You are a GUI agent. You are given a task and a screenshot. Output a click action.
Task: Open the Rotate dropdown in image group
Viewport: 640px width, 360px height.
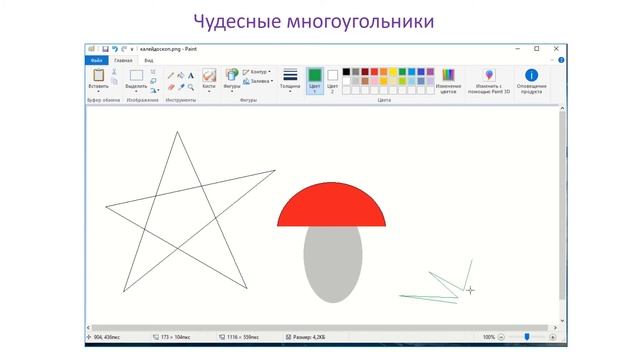coord(154,90)
